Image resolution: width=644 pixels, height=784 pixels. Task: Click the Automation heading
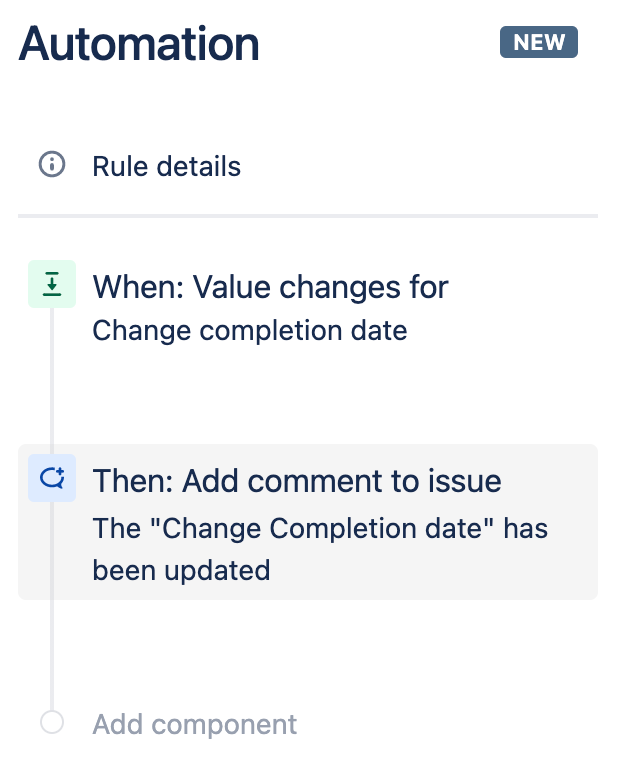139,44
